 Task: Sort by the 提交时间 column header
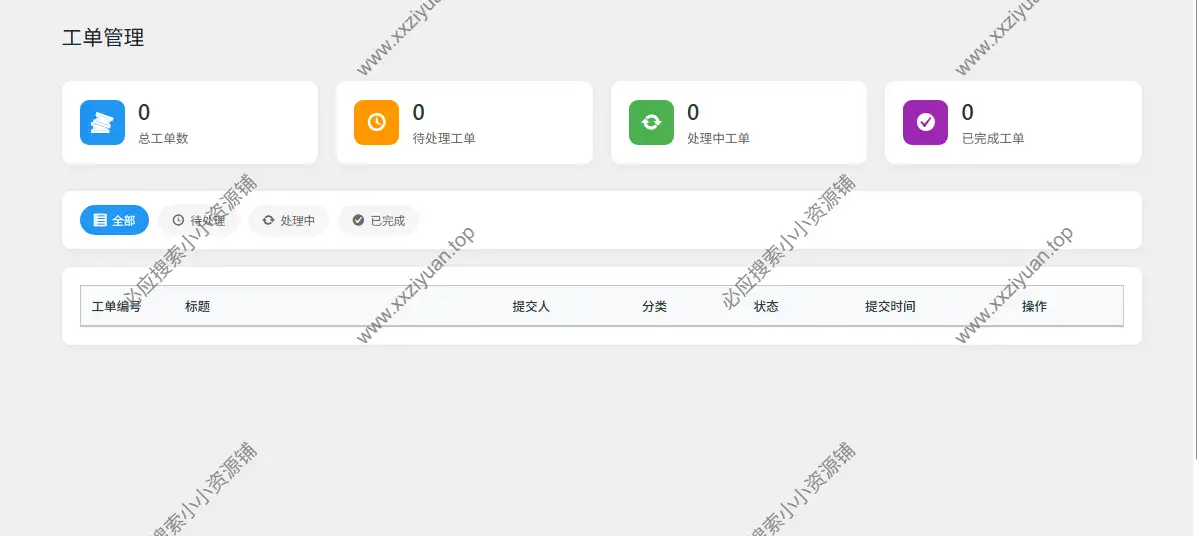890,306
